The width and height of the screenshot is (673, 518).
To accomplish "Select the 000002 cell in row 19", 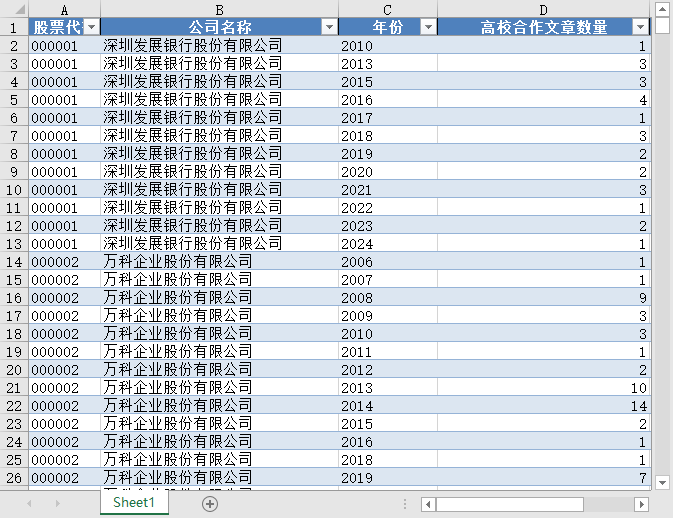I will [x=64, y=351].
